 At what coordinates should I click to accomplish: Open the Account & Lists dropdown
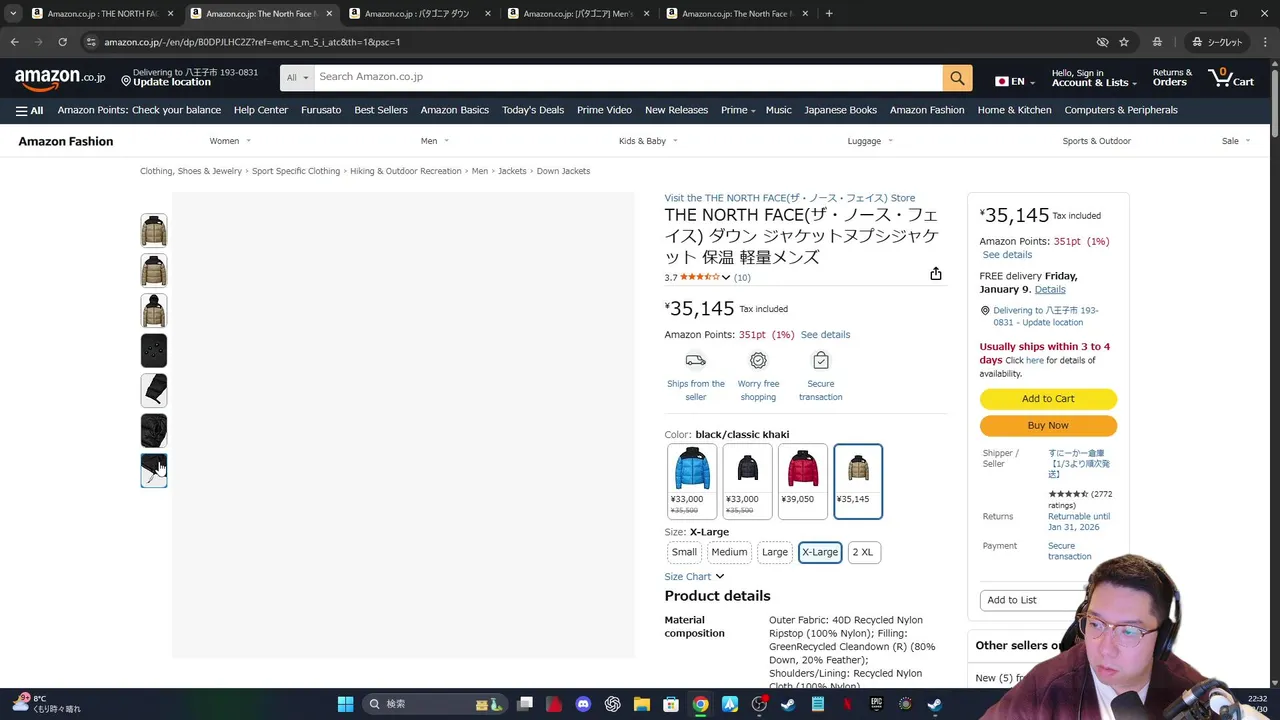(x=1094, y=78)
